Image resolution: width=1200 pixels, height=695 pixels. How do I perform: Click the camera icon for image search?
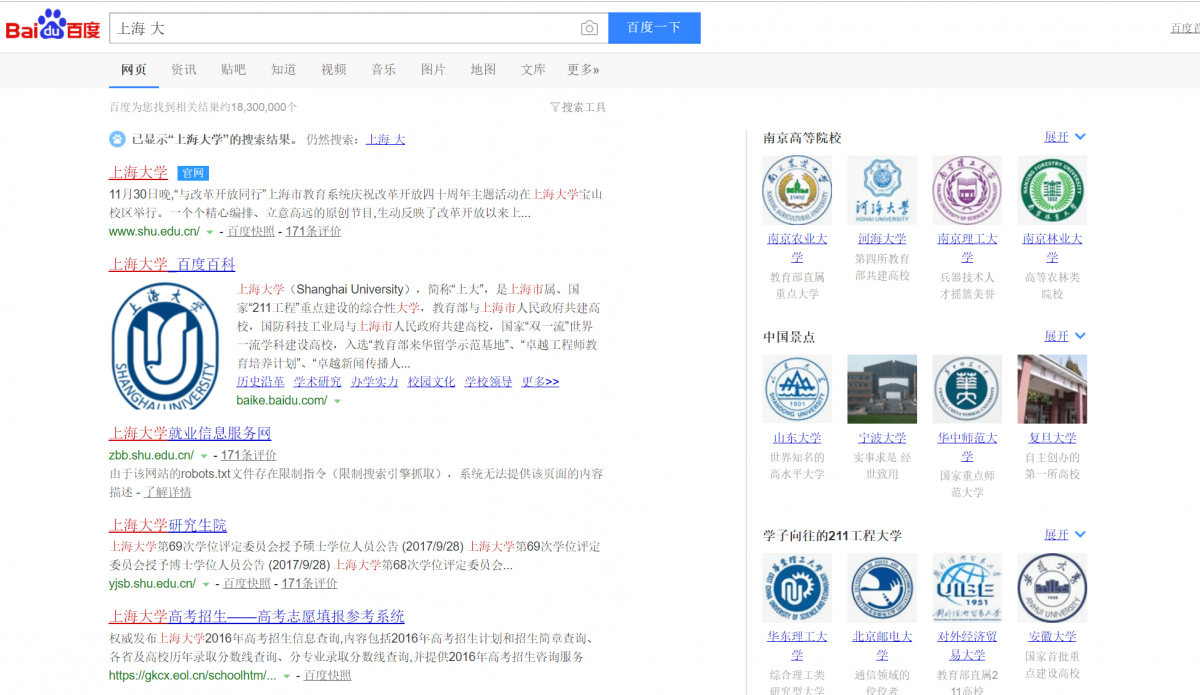pos(590,28)
